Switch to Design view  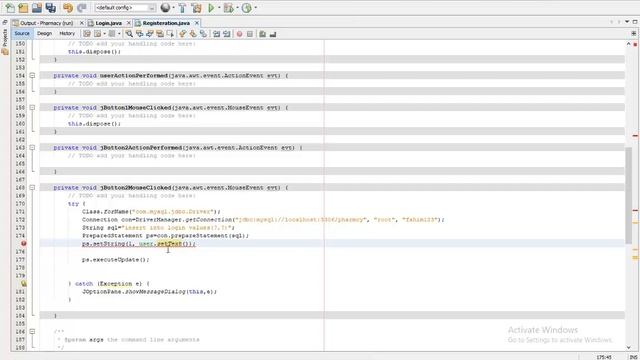click(x=44, y=33)
